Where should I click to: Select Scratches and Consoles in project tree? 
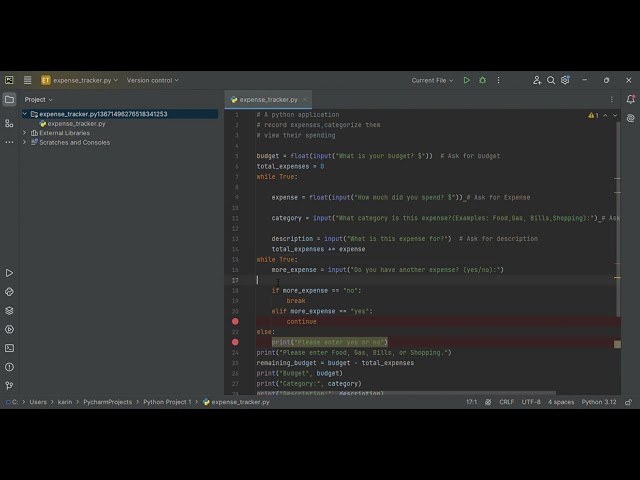(x=71, y=142)
